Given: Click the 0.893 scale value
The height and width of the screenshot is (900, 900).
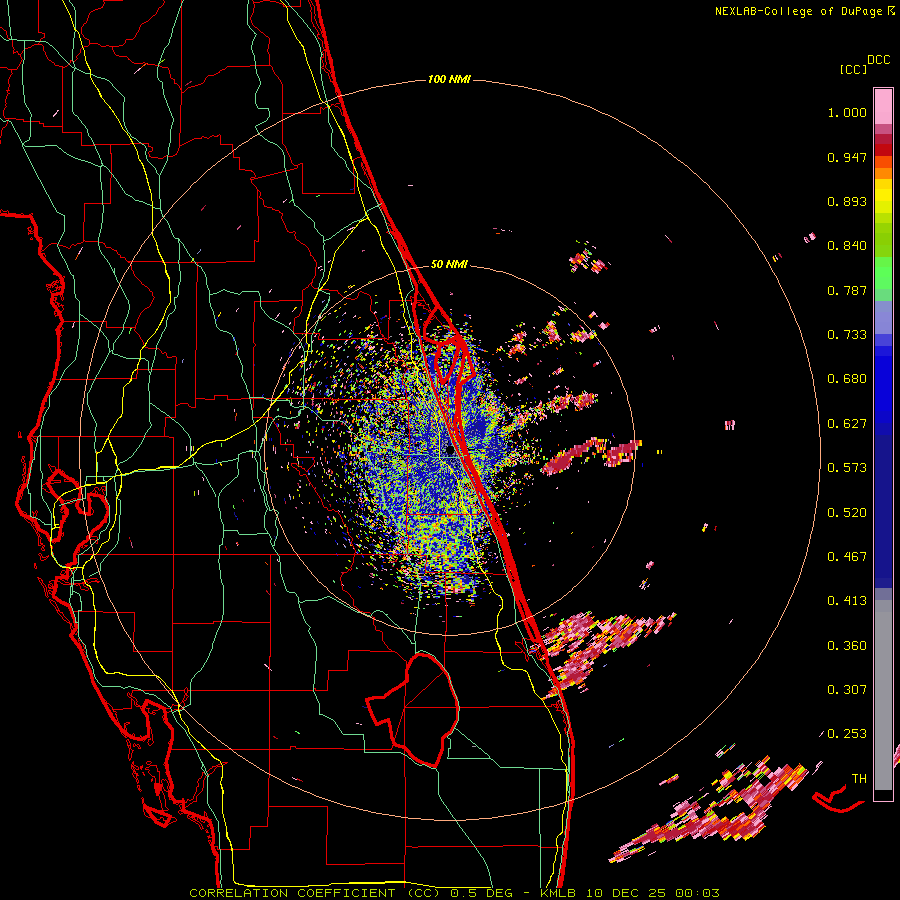Looking at the screenshot, I should [x=847, y=201].
